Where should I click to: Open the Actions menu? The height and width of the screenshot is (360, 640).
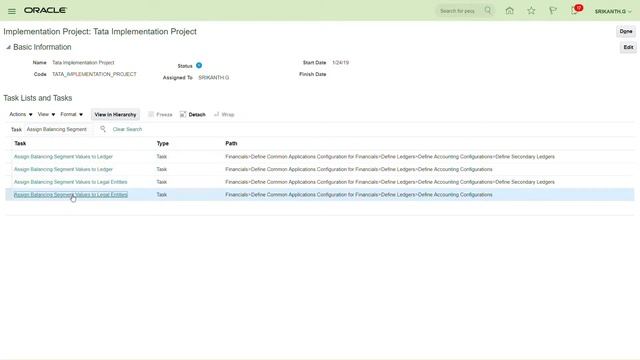tap(21, 114)
